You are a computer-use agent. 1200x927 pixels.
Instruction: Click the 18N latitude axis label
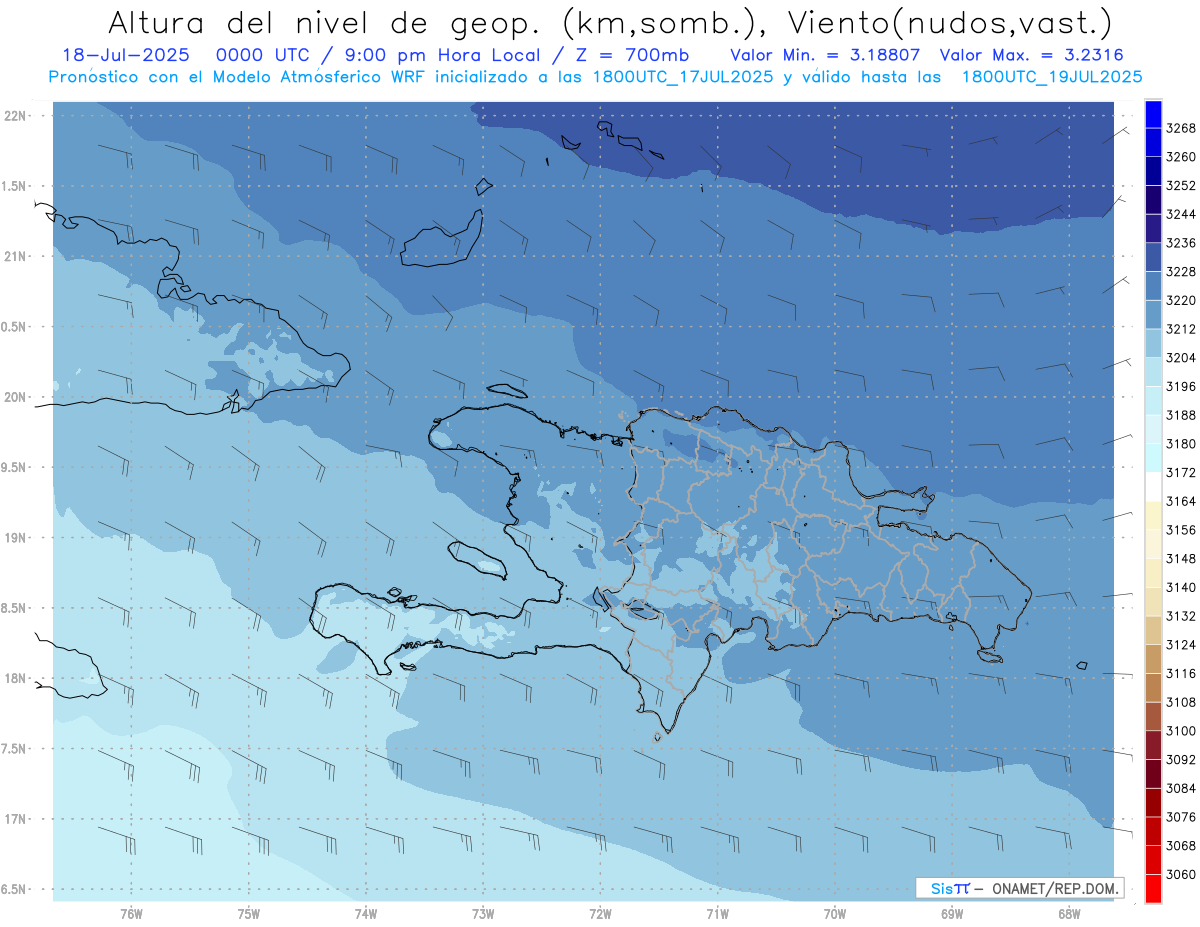click(15, 679)
